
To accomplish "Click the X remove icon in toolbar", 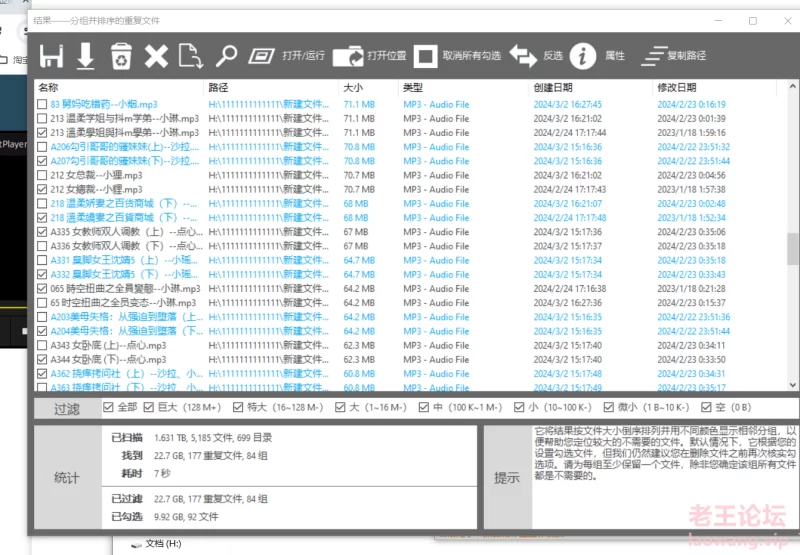I will (x=156, y=56).
